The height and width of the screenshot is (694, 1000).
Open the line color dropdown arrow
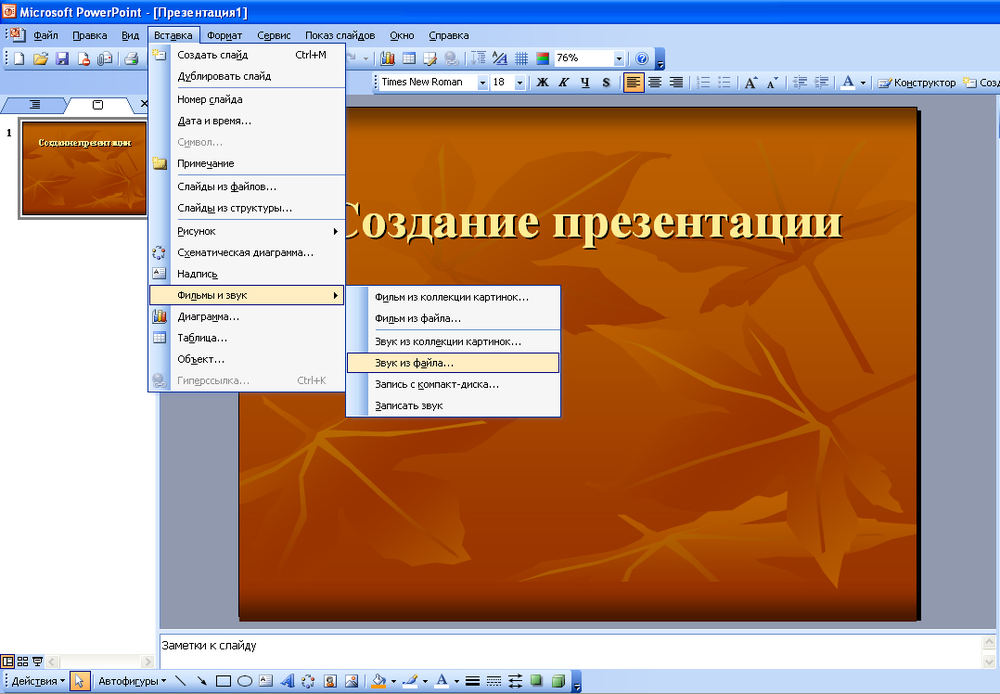point(425,681)
